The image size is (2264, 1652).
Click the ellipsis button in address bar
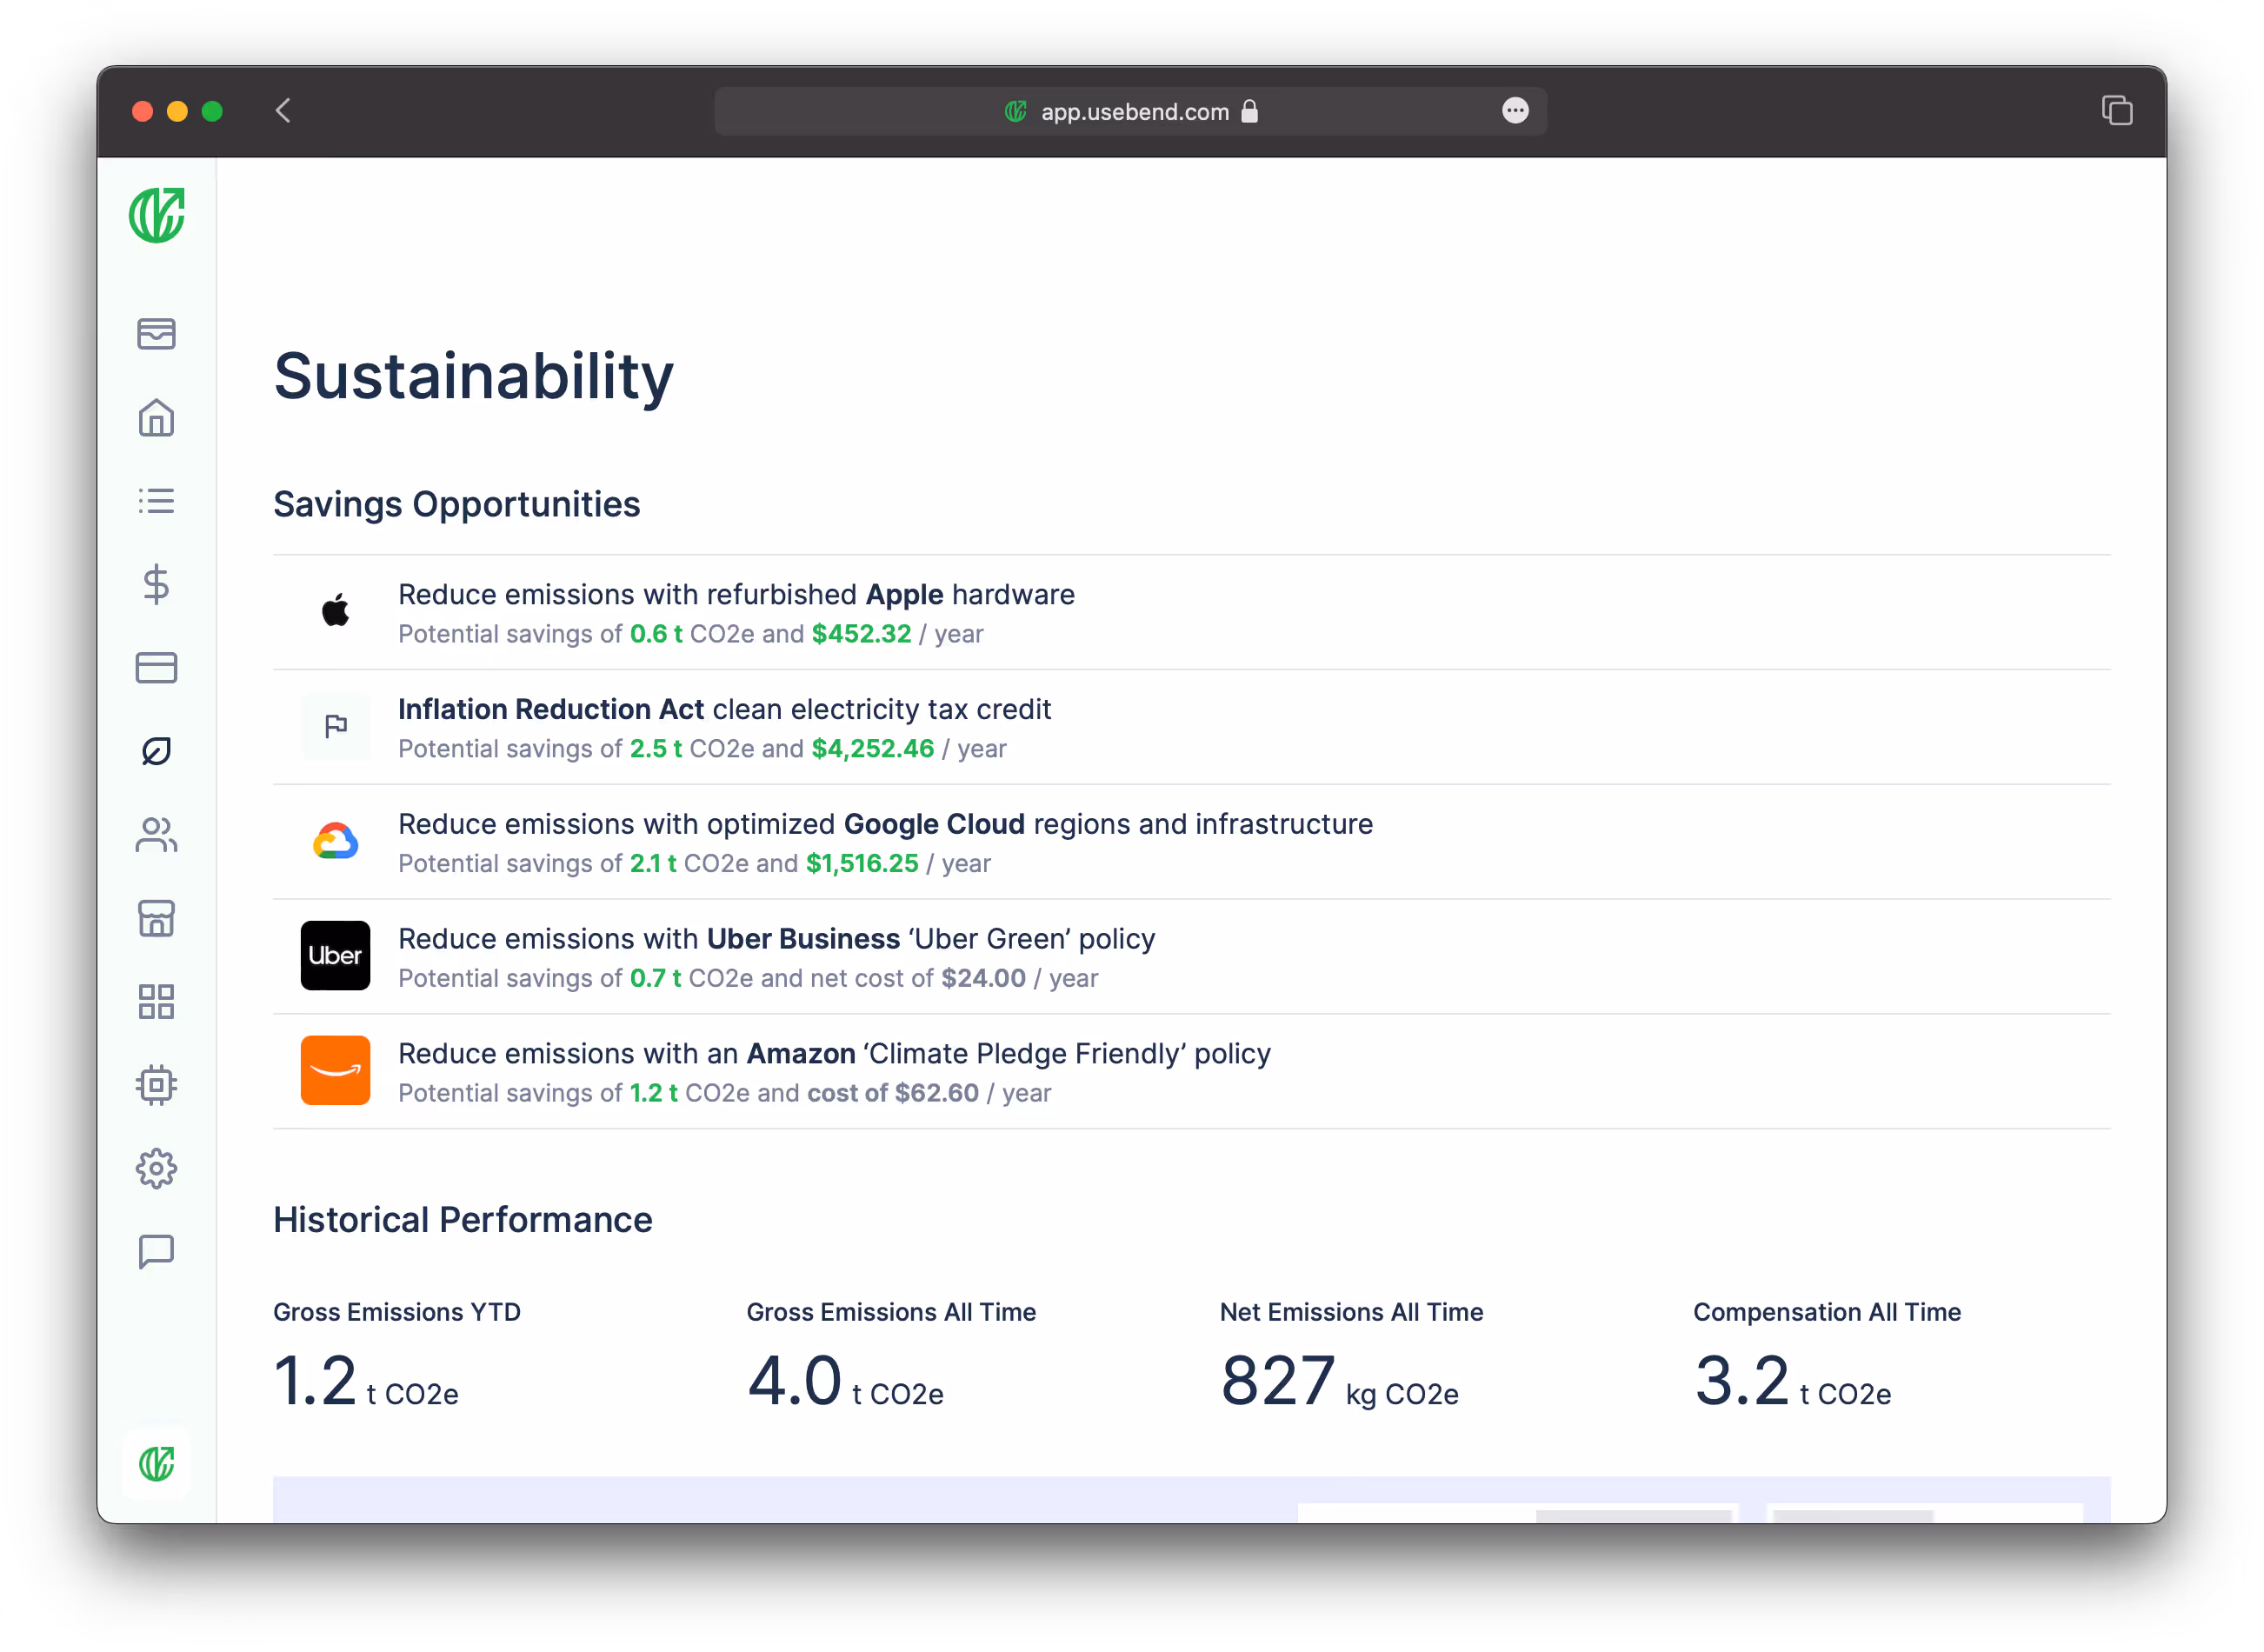pos(1515,111)
